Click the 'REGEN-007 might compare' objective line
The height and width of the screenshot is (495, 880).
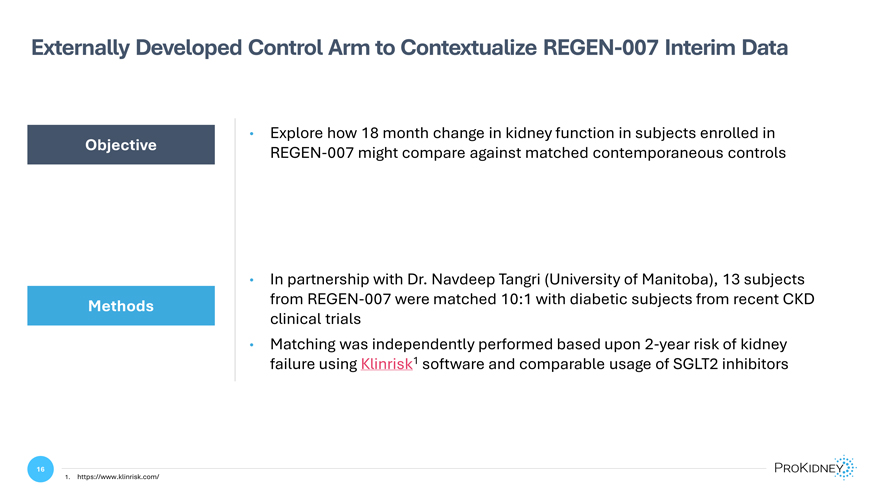[x=528, y=153]
